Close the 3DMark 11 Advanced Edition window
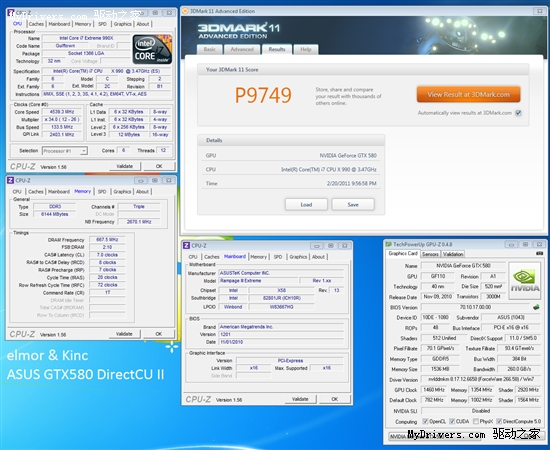Image resolution: width=550 pixels, height=450 pixels. [x=539, y=11]
